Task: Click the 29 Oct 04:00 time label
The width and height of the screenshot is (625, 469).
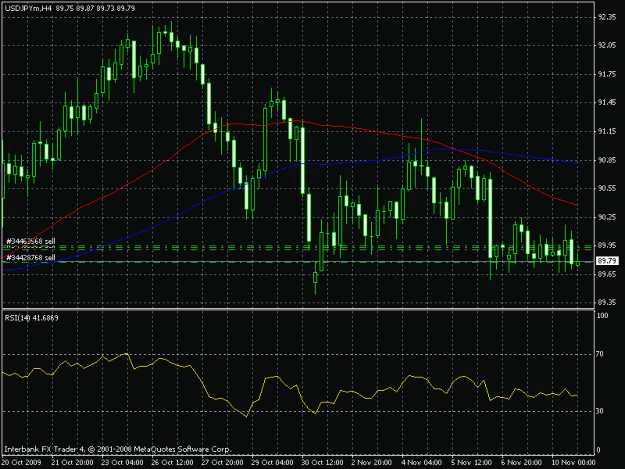Action: point(272,463)
